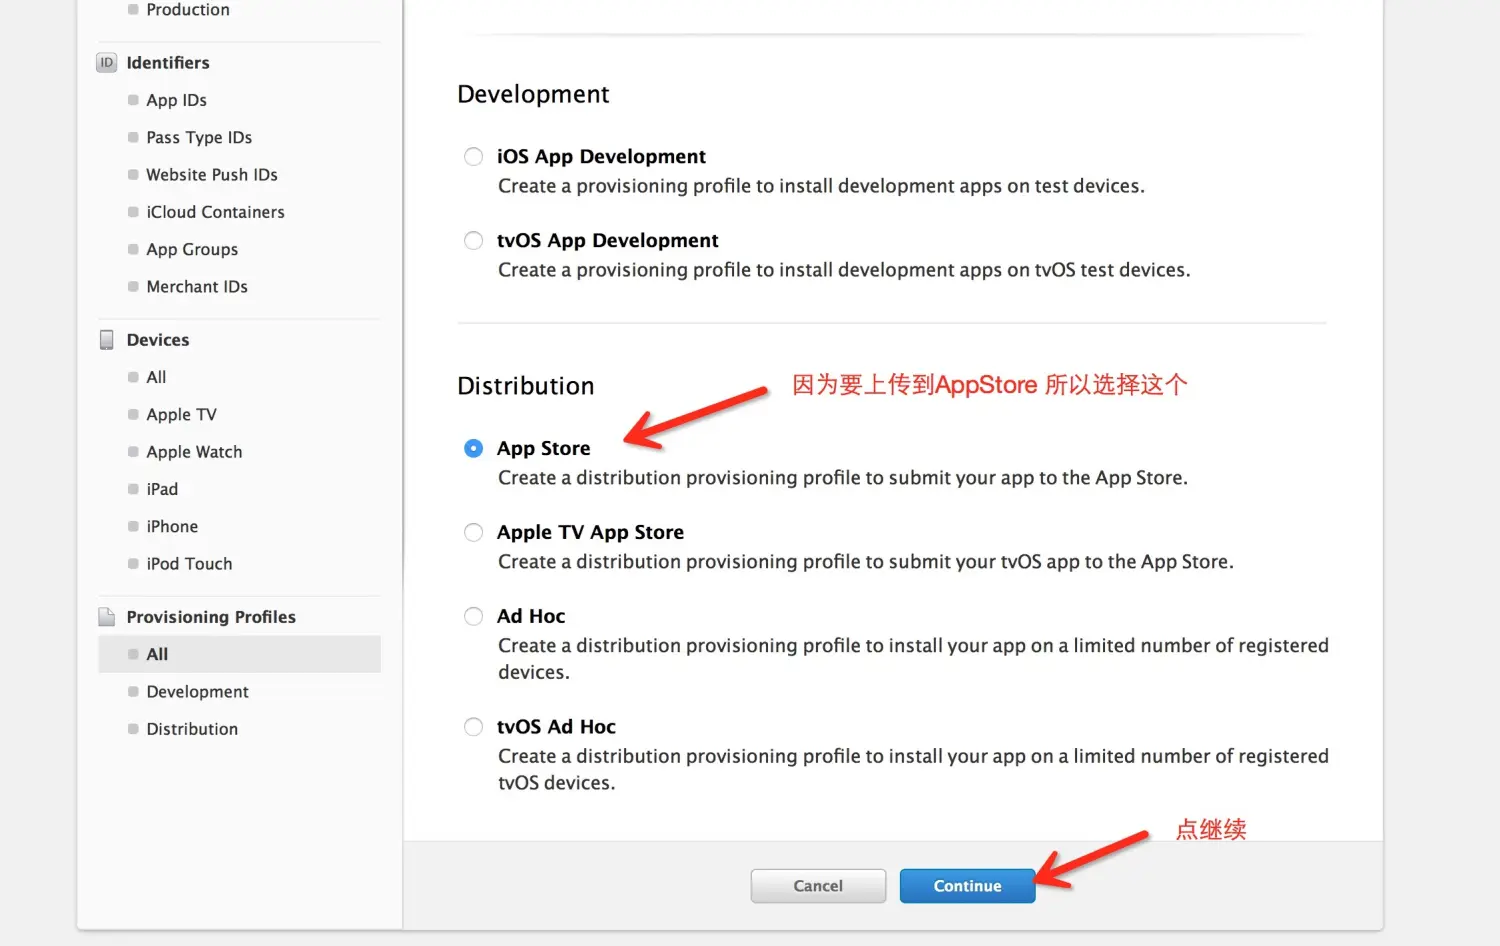This screenshot has width=1500, height=946.
Task: Open App IDs in Identifiers
Action: click(176, 100)
